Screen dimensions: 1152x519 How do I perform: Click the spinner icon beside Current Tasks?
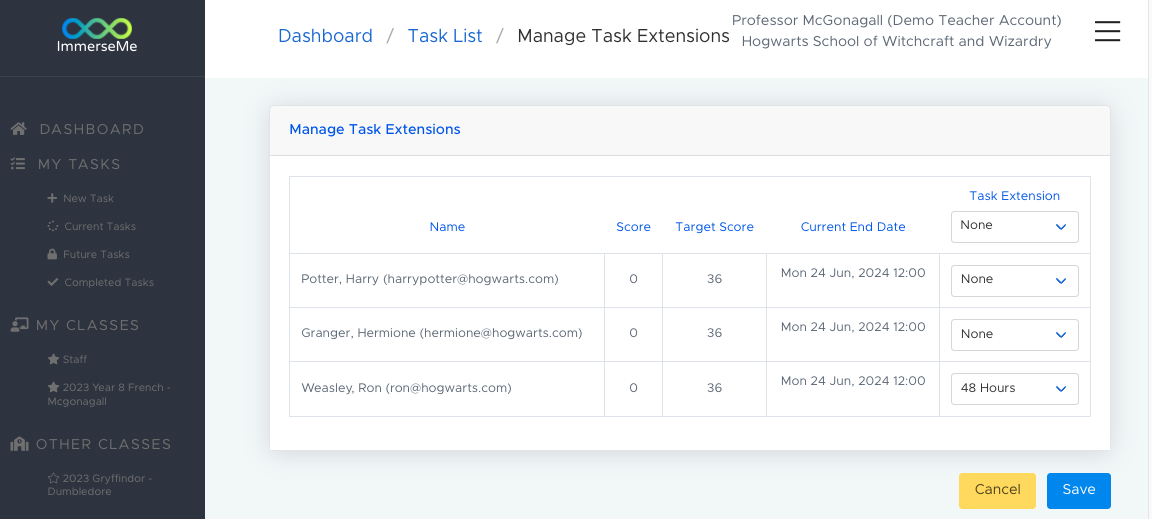pos(52,226)
